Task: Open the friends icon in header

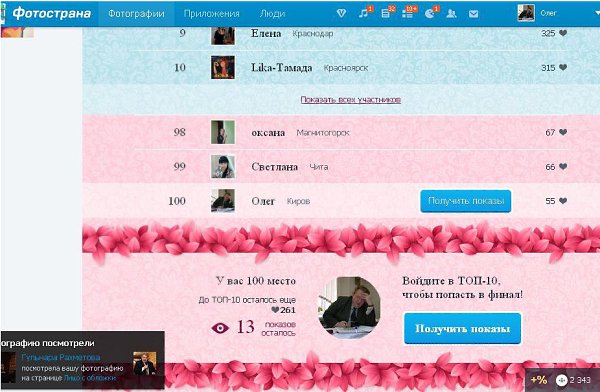Action: [452, 14]
